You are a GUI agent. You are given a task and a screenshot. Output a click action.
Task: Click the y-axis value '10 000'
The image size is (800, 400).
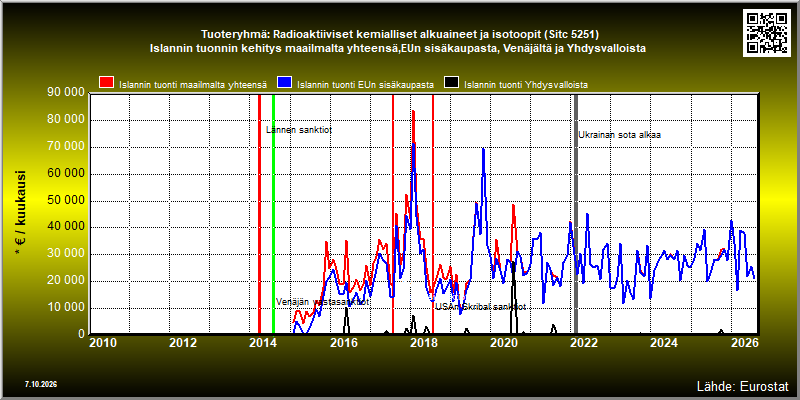(66, 308)
